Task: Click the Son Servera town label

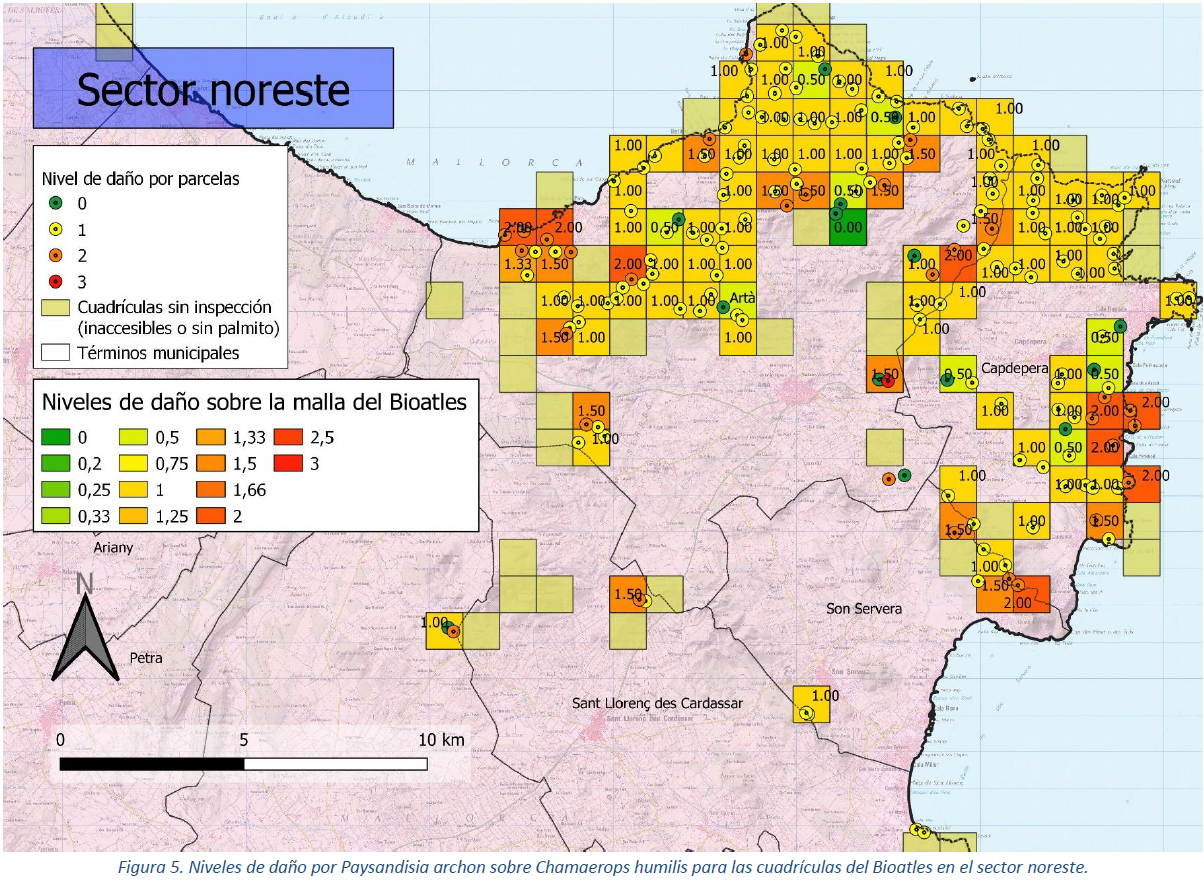Action: point(863,608)
